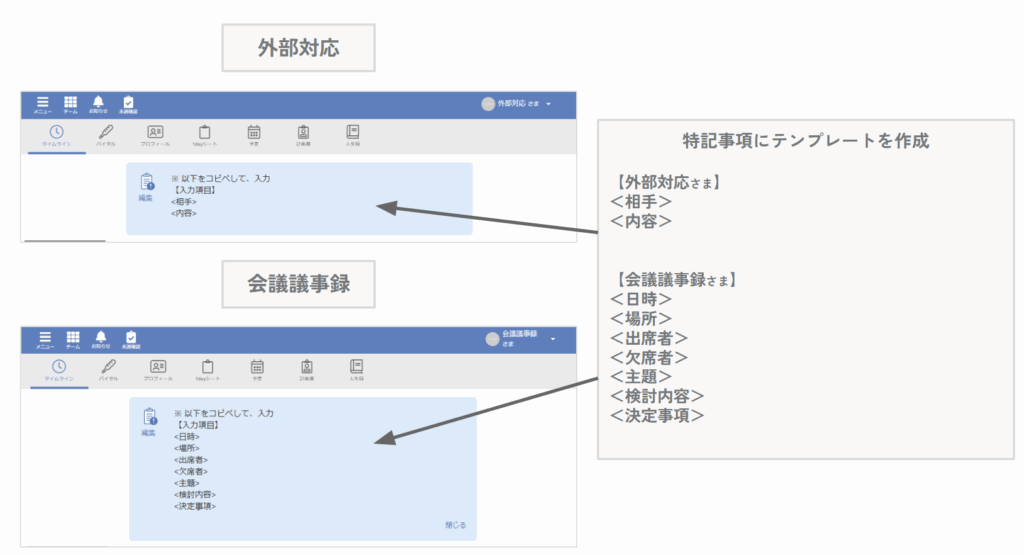Click the <欠席者> line in 会議議事録 note
Screen dimensions: 1024x555
[x=191, y=471]
